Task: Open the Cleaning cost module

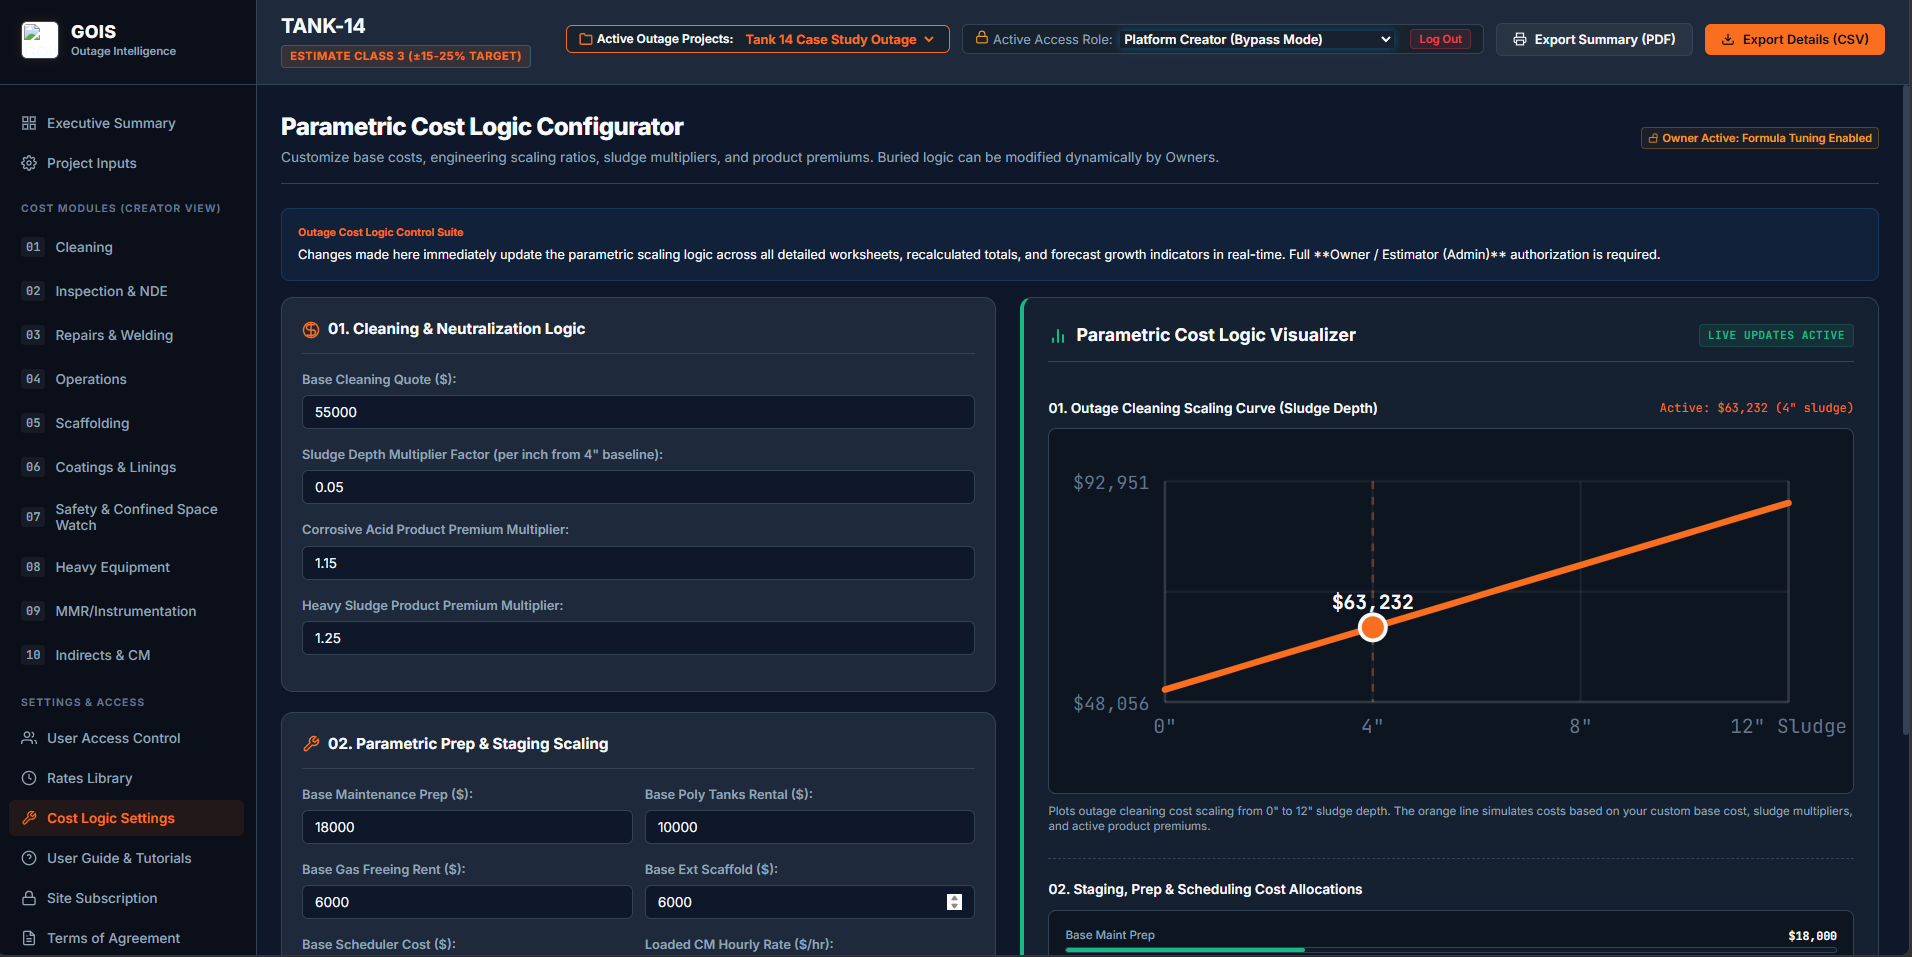Action: pos(126,247)
